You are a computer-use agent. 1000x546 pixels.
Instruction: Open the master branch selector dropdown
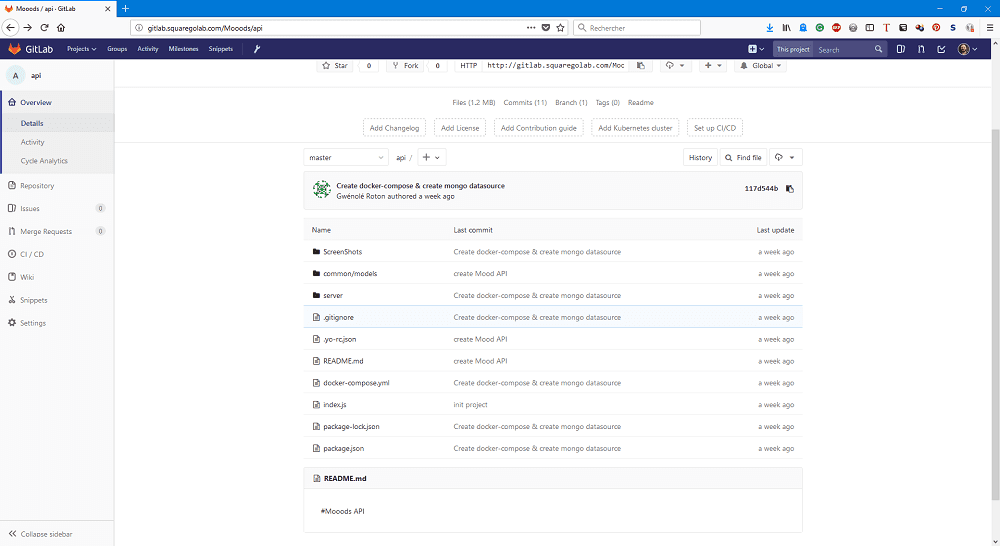346,158
